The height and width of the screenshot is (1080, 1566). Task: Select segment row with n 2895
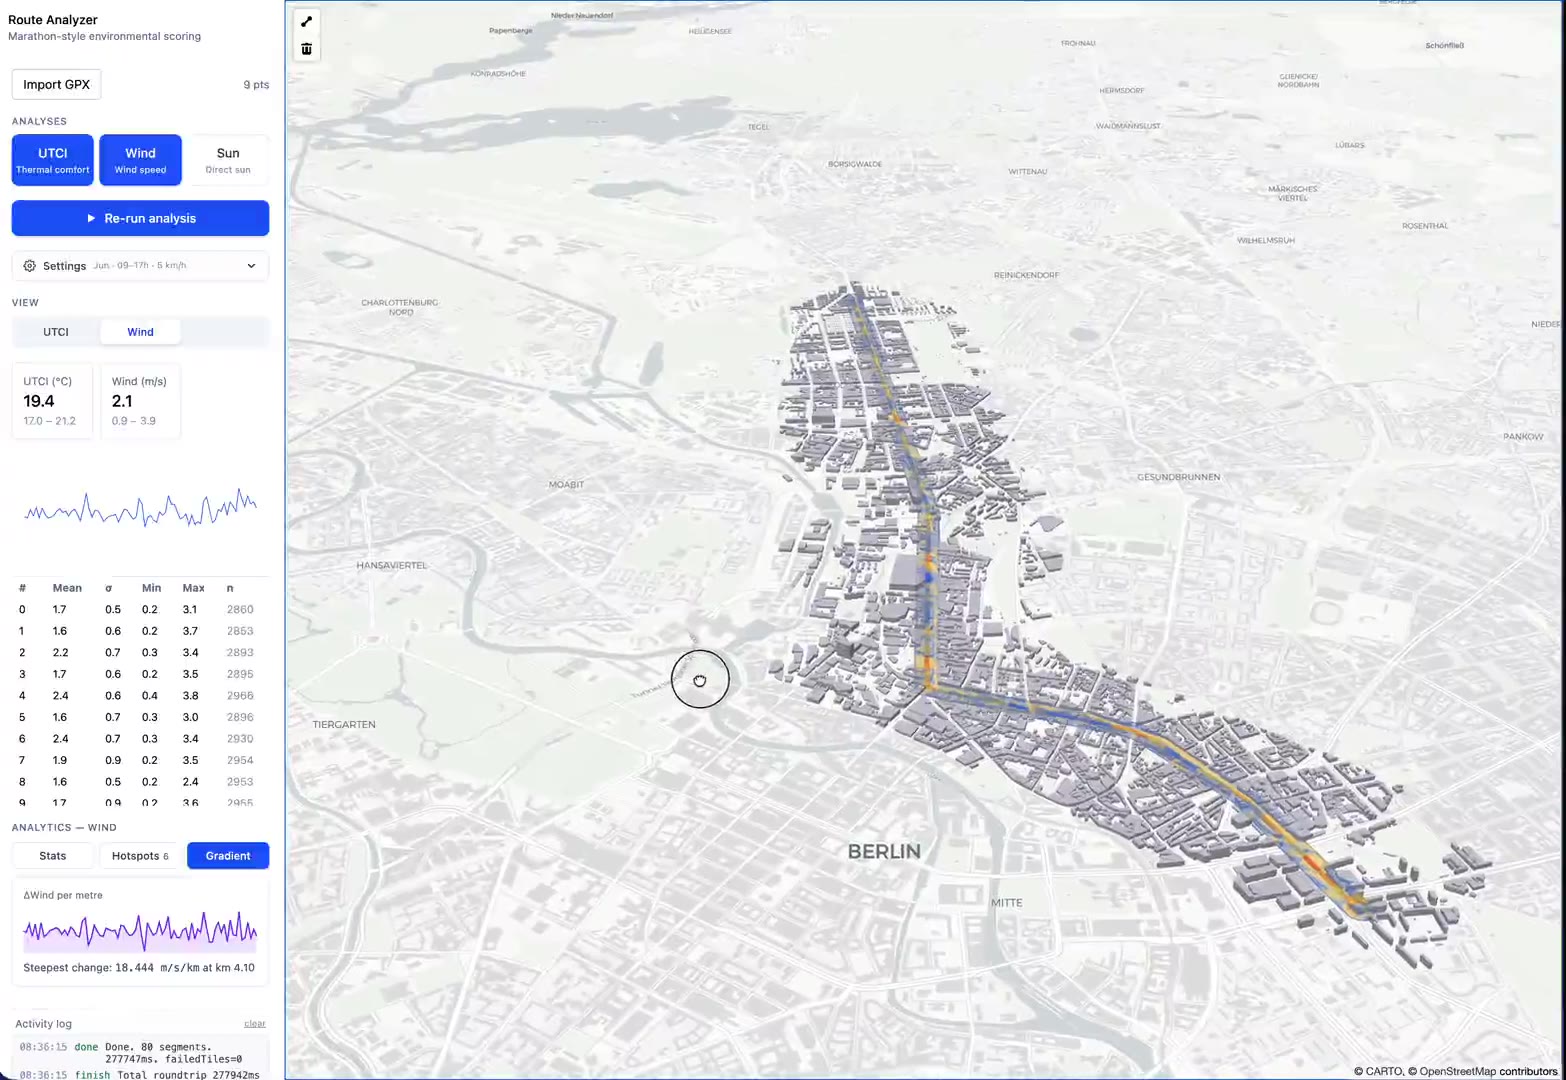point(140,674)
